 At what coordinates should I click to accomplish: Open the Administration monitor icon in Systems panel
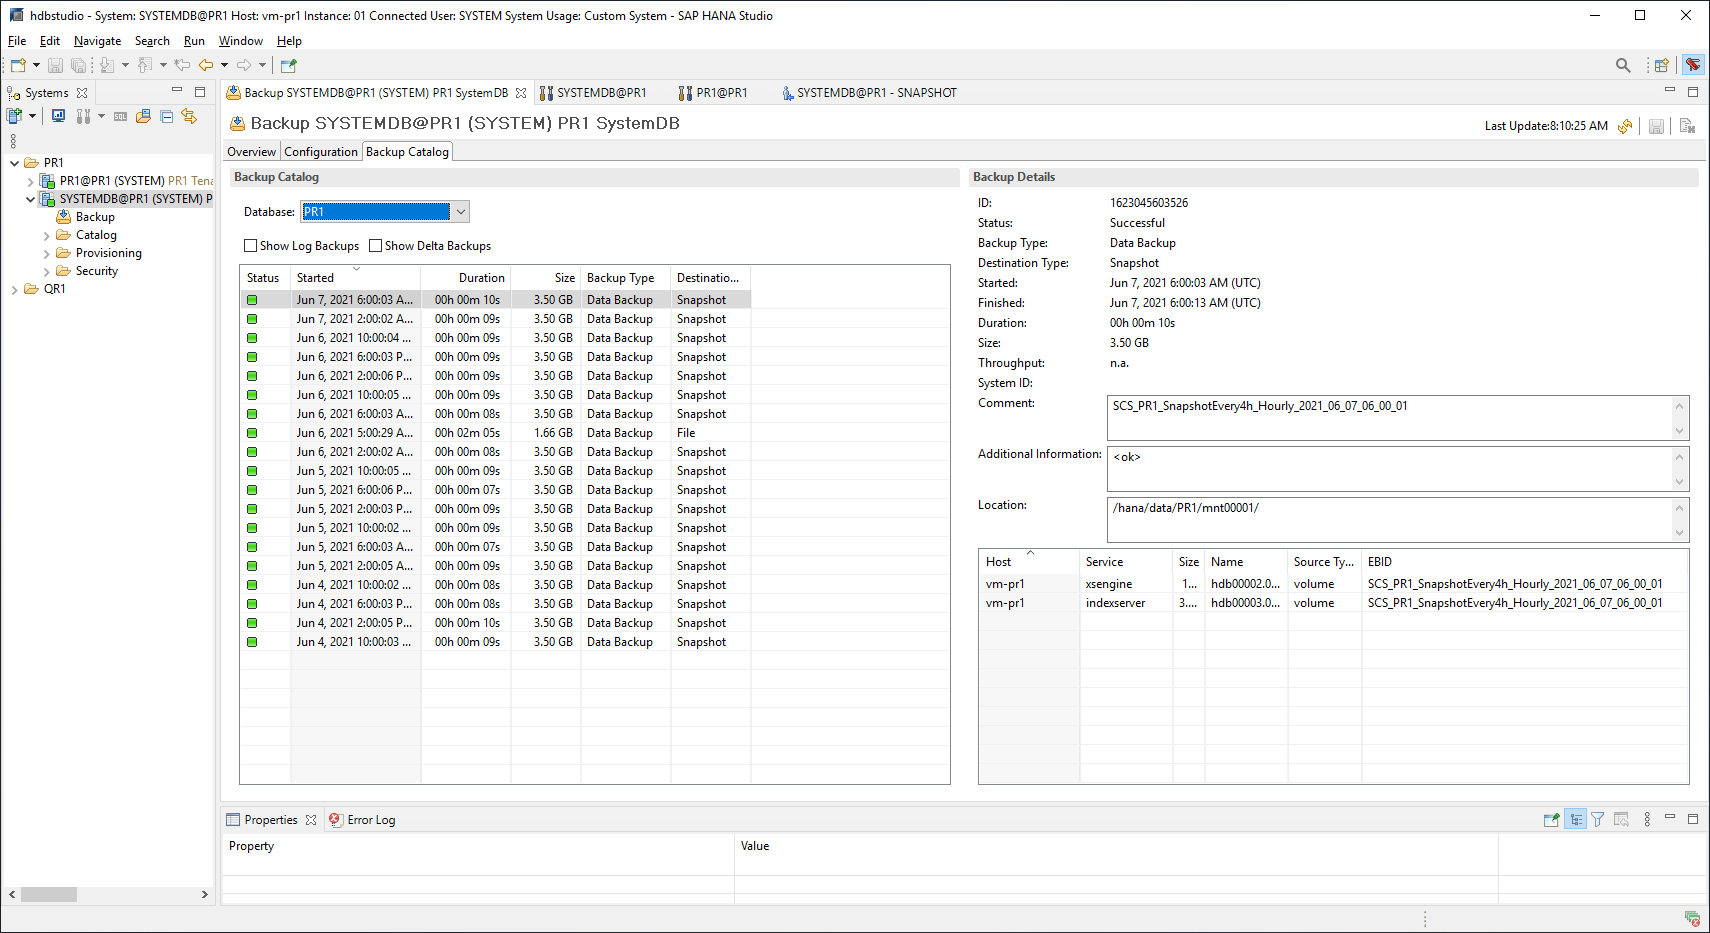(59, 116)
